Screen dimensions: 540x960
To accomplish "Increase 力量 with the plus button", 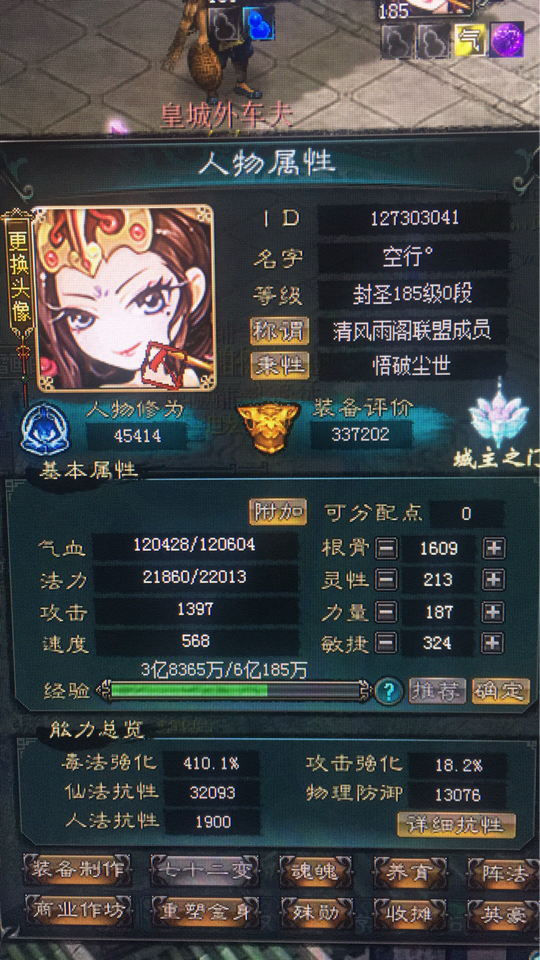I will click(493, 612).
